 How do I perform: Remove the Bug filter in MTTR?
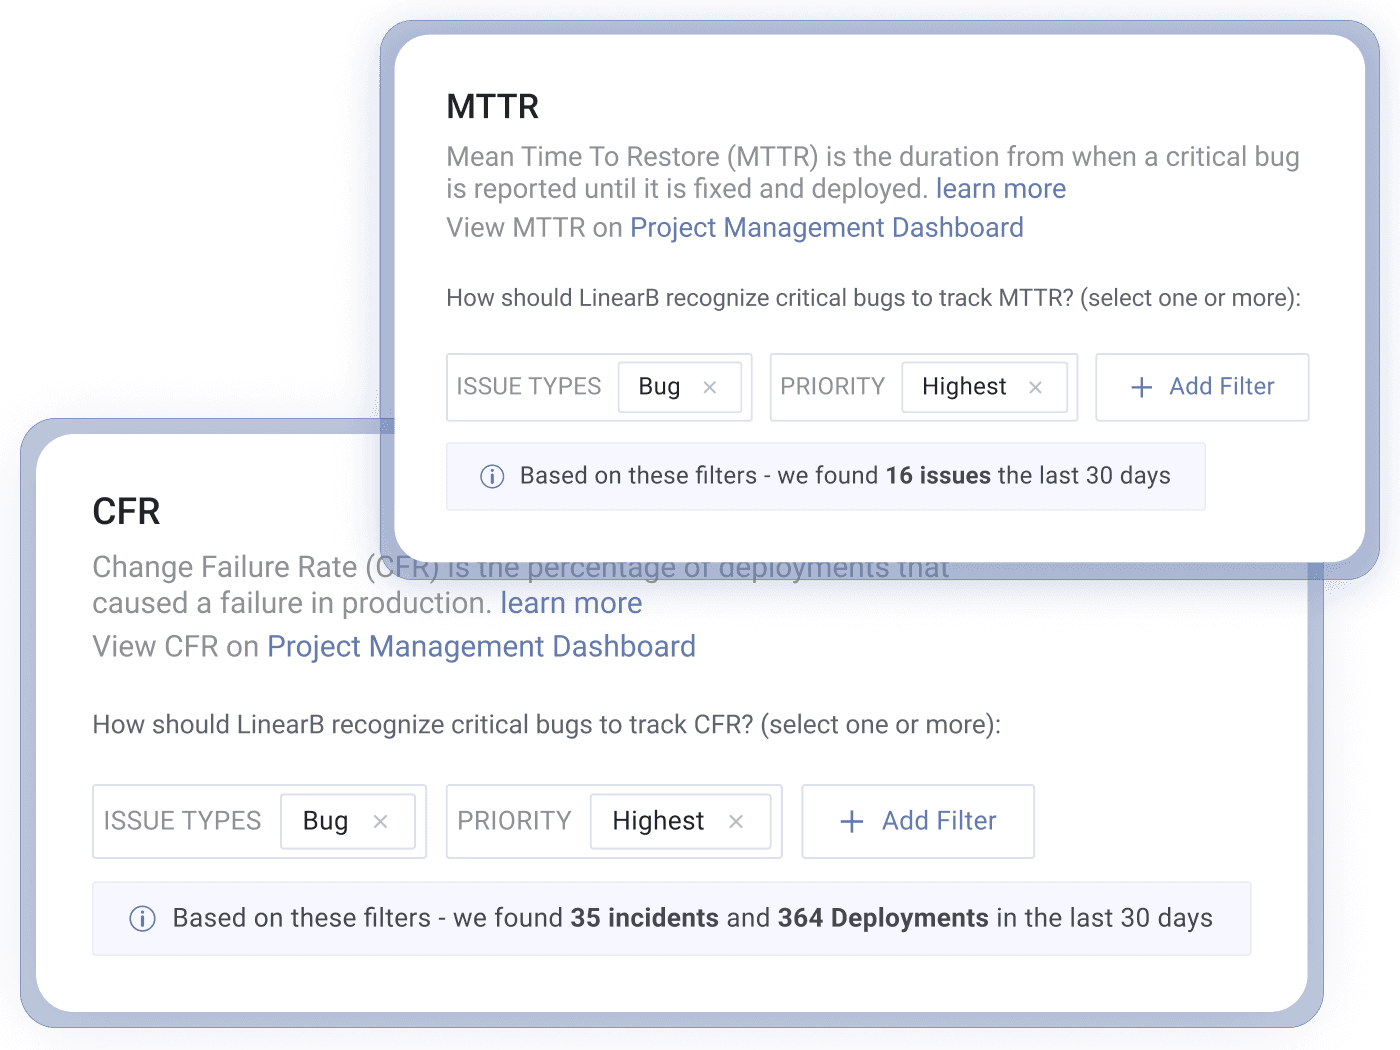pos(710,388)
